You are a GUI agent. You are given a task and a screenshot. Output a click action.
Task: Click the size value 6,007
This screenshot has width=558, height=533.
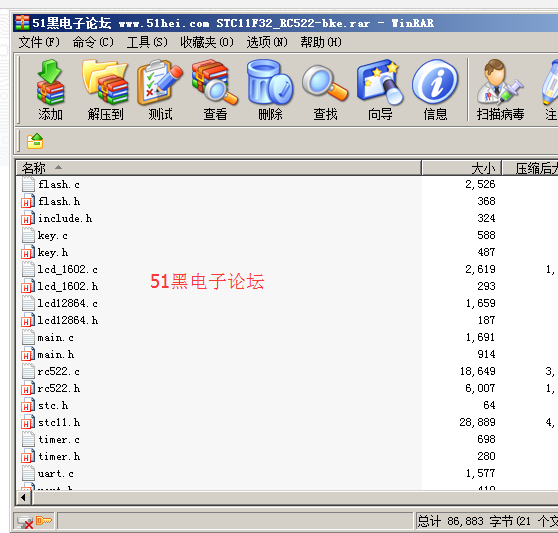pos(480,388)
